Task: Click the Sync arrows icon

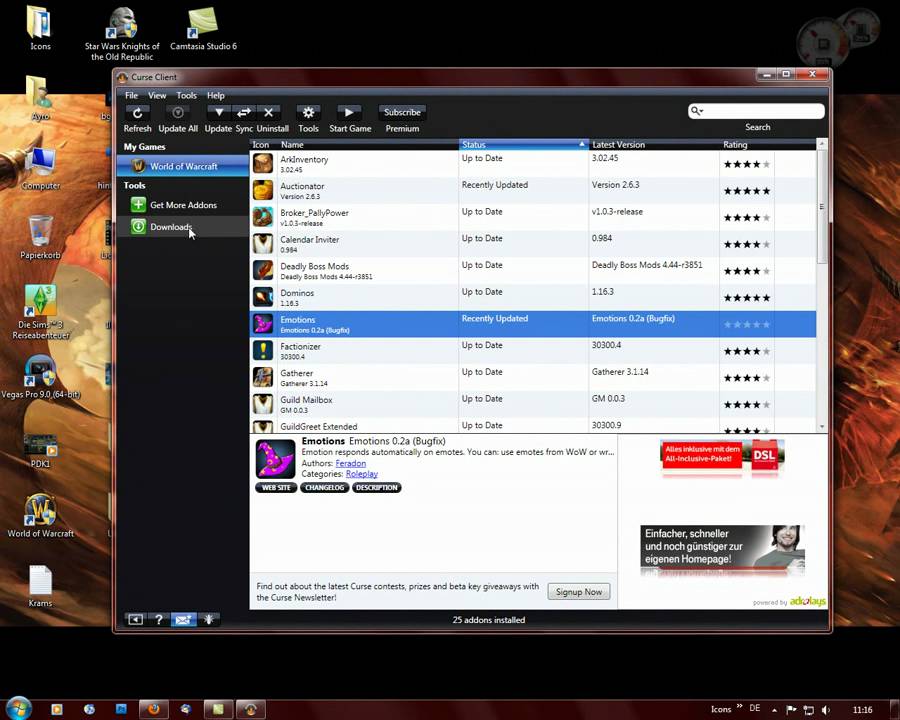Action: [244, 113]
